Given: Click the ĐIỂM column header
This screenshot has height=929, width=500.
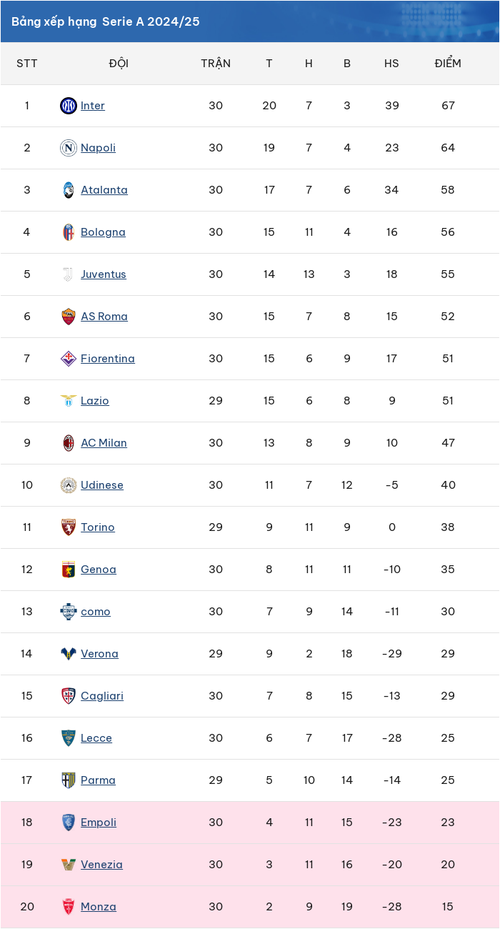Looking at the screenshot, I should [448, 63].
